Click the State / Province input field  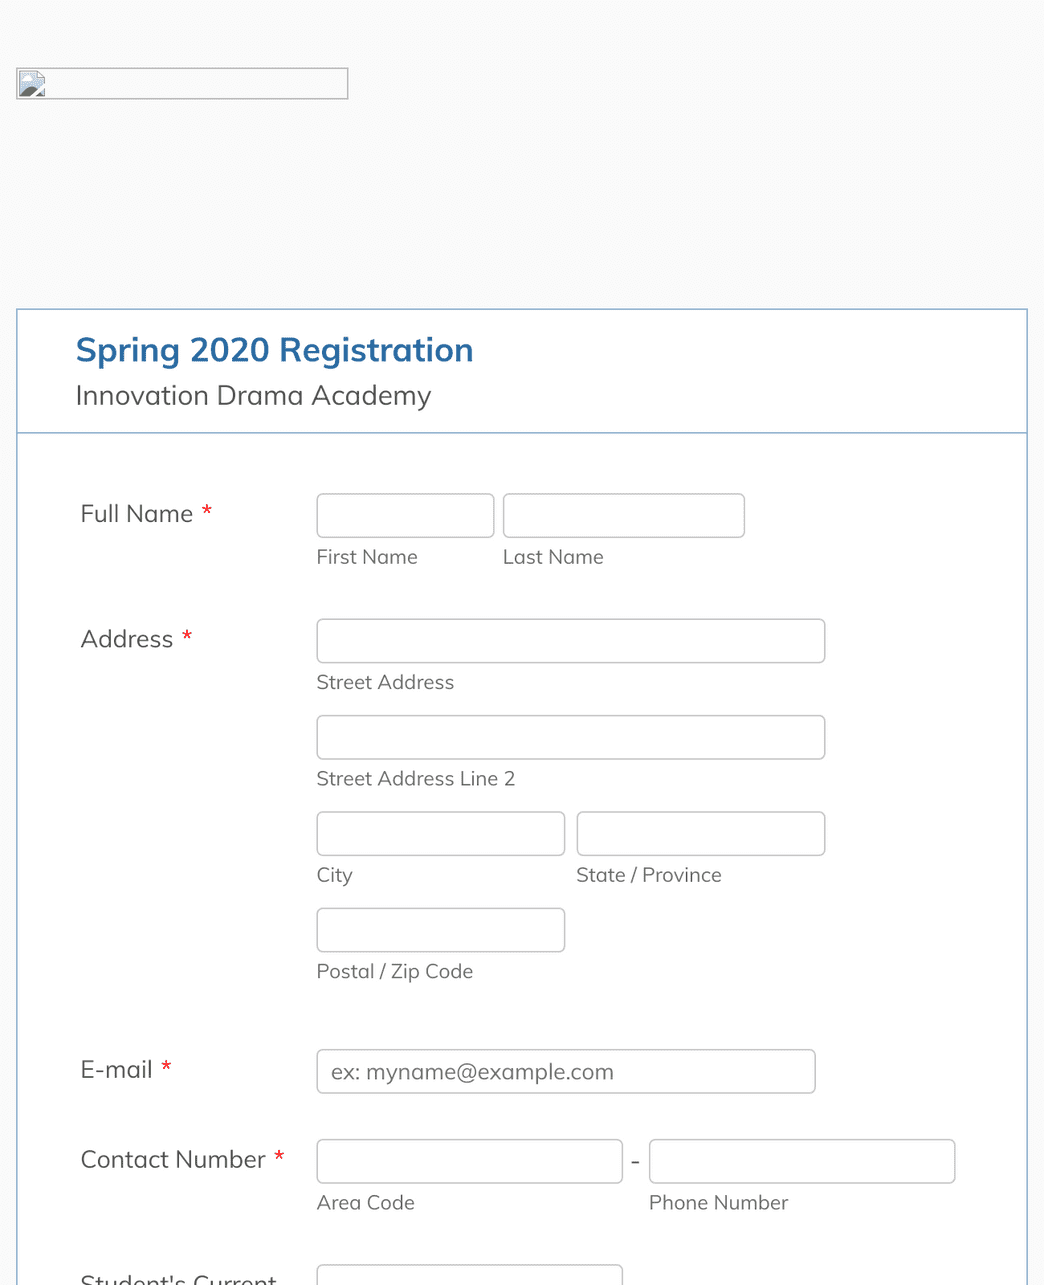(x=700, y=833)
